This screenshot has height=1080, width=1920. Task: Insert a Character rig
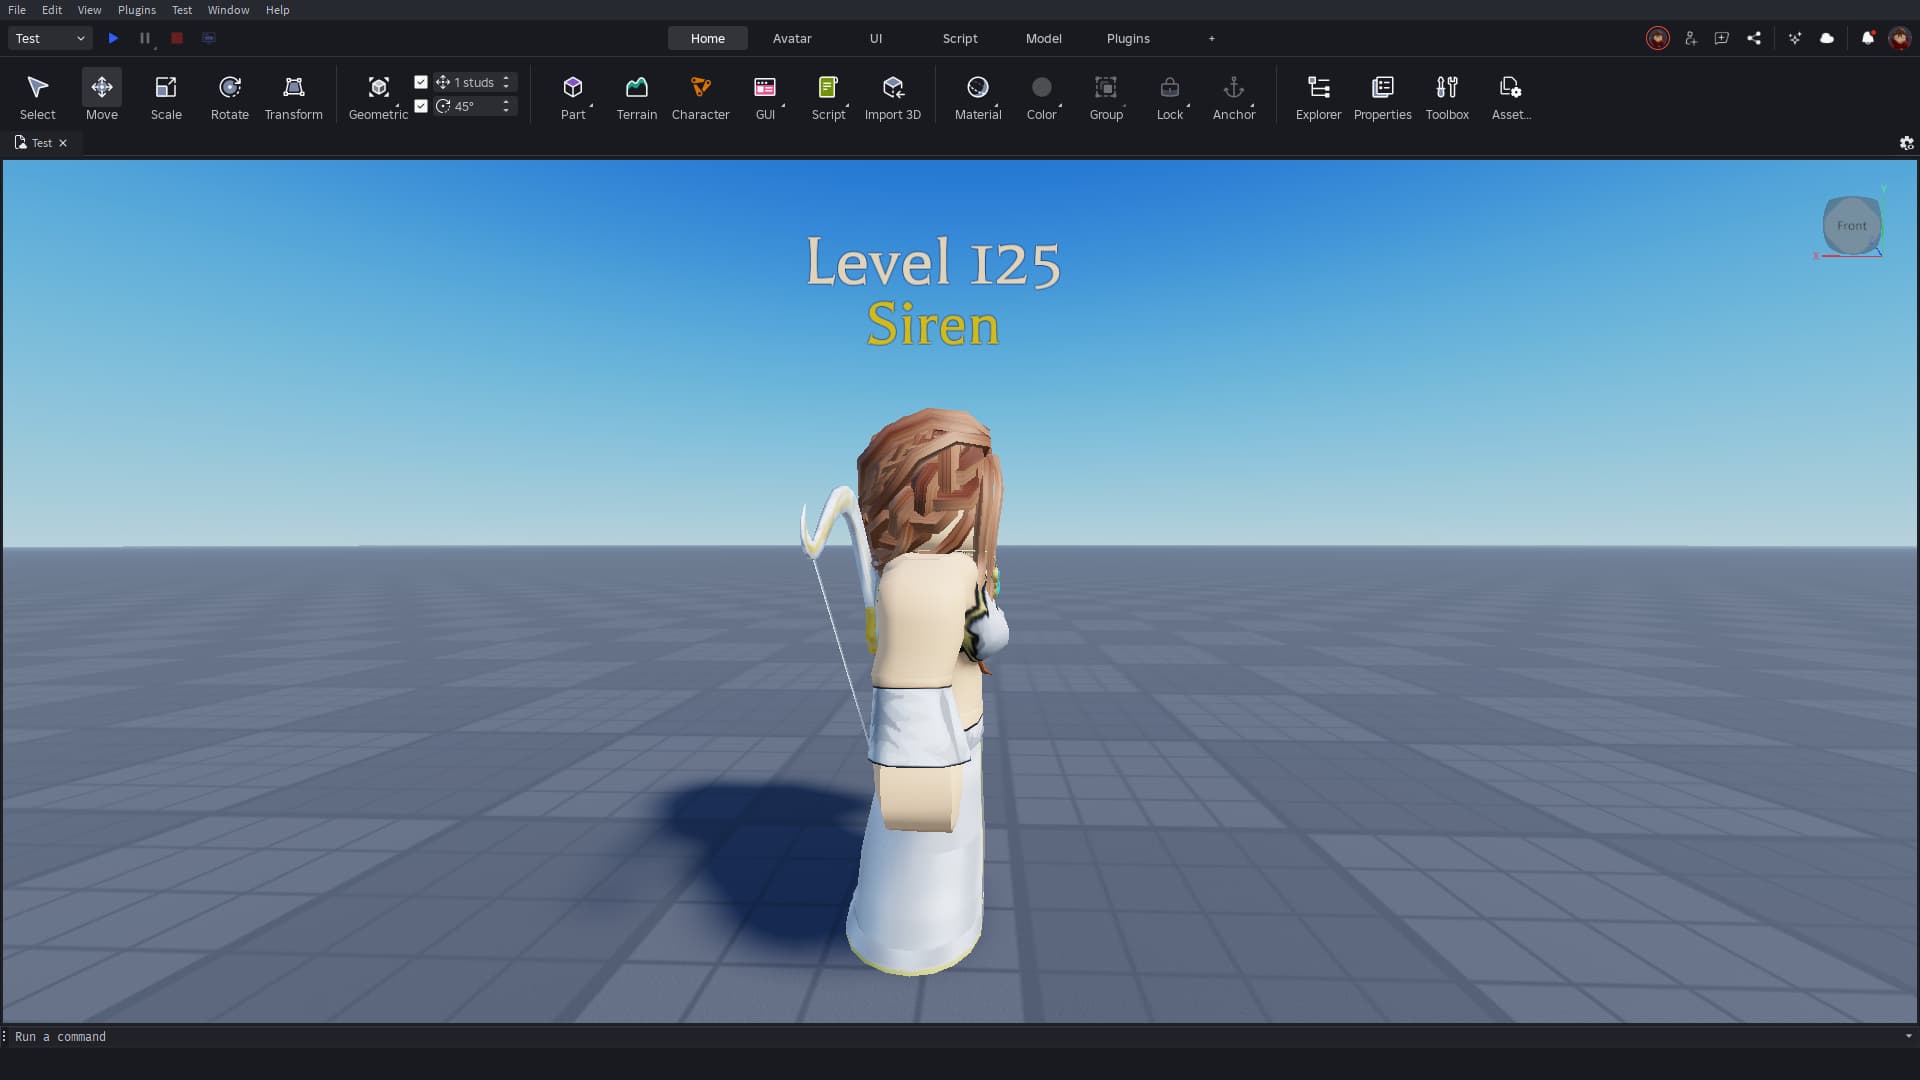click(700, 97)
